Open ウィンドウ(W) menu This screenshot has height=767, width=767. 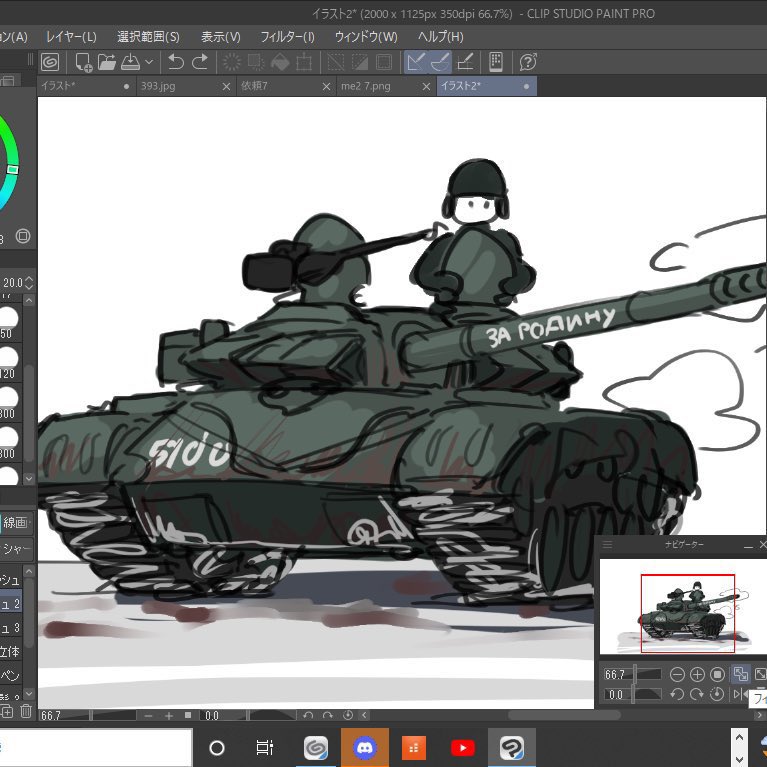tap(366, 37)
